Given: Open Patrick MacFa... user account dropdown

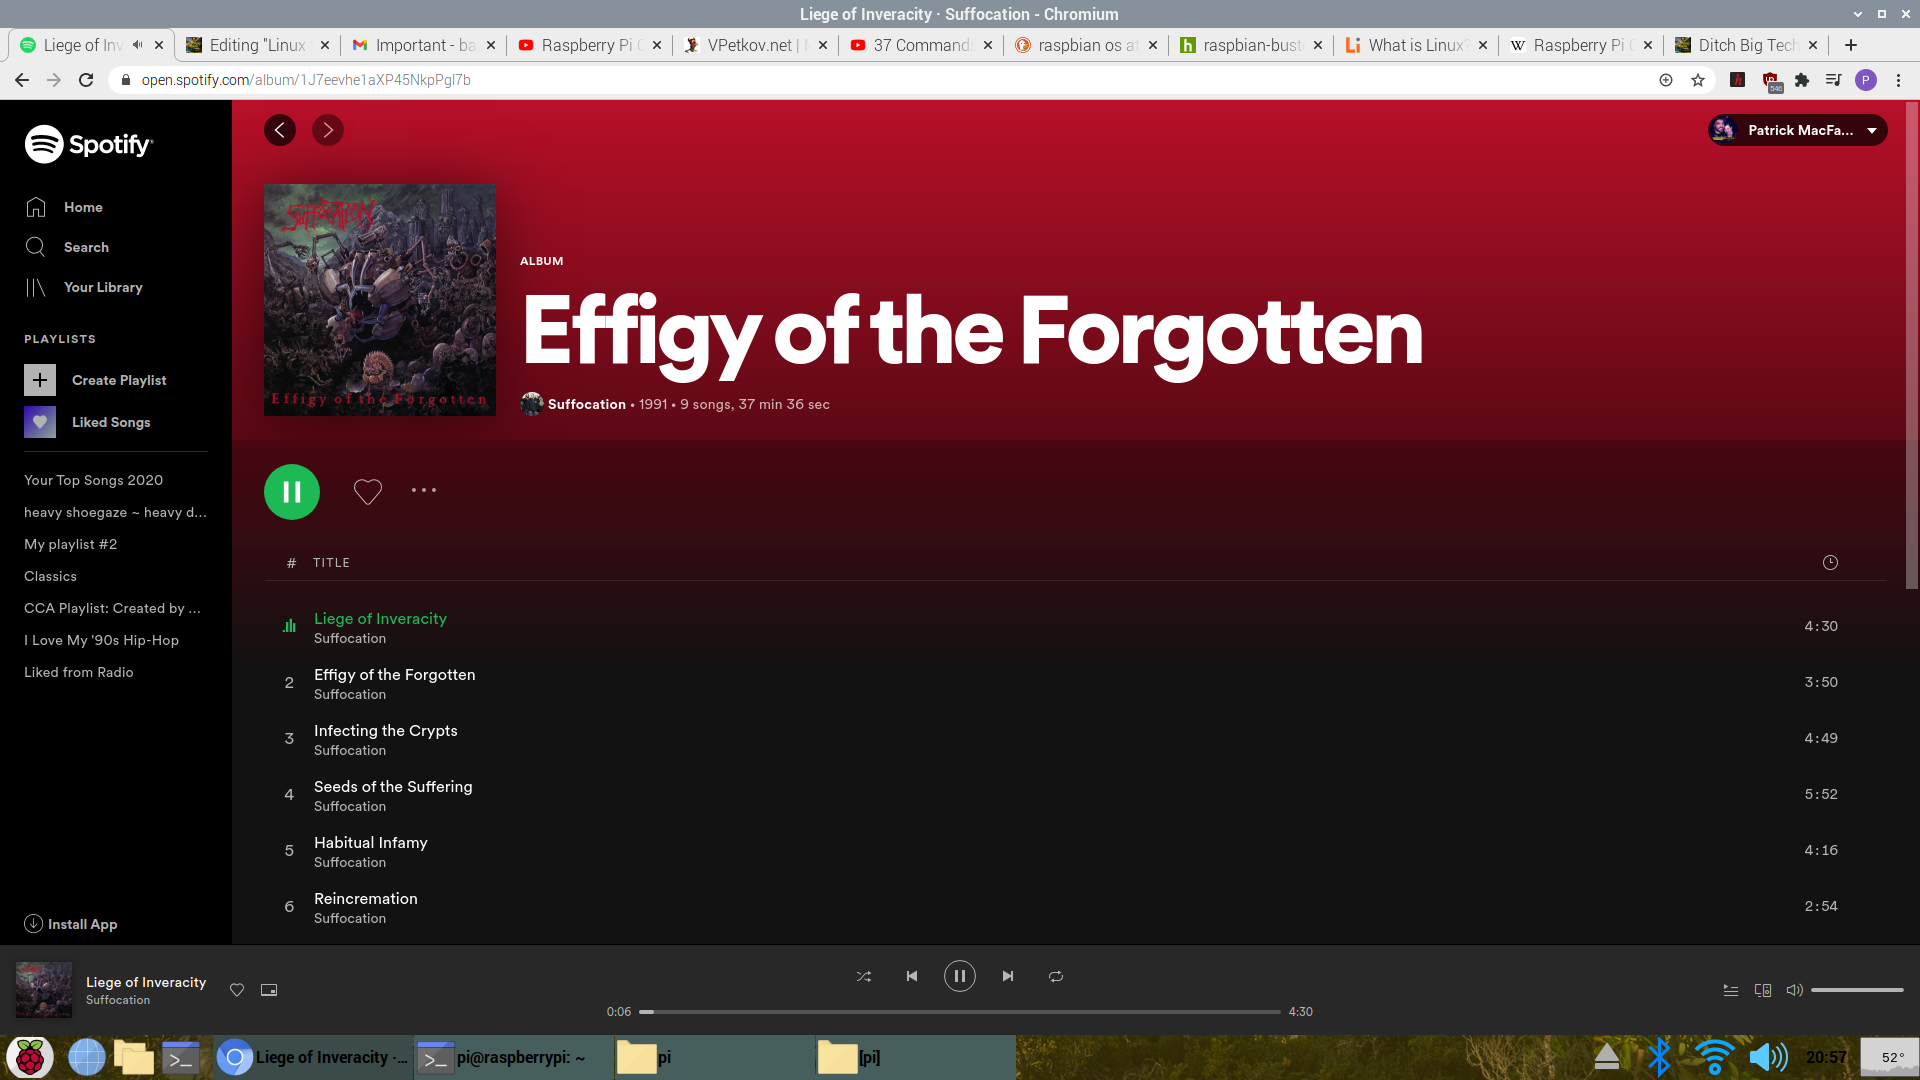Looking at the screenshot, I should (x=1798, y=130).
